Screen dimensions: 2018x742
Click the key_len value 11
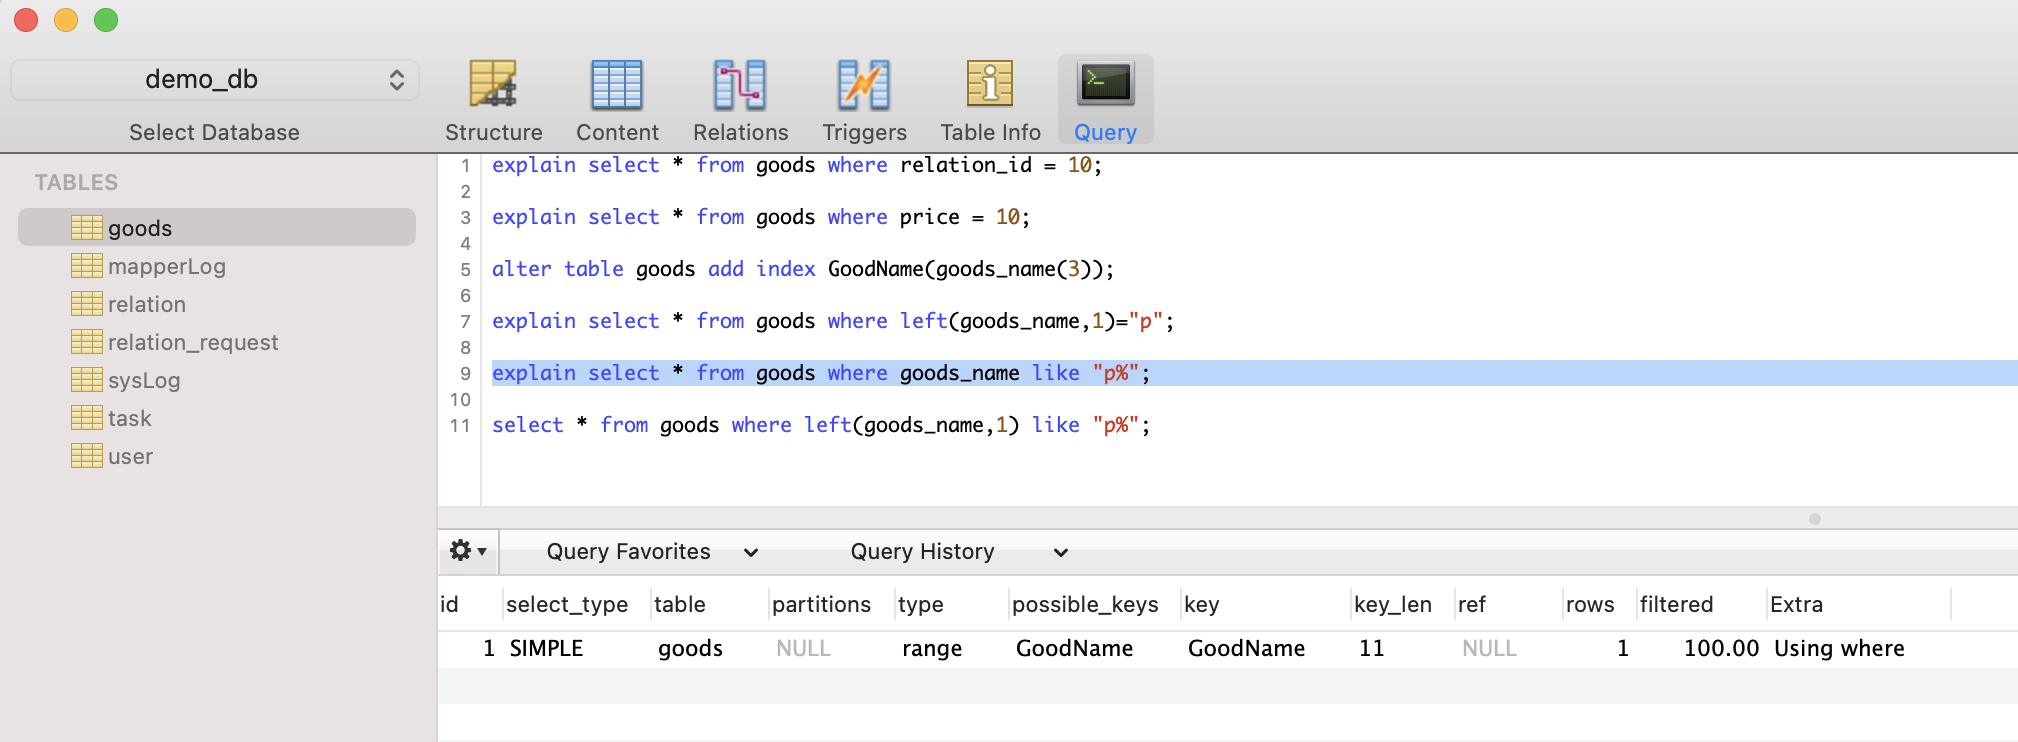point(1371,648)
